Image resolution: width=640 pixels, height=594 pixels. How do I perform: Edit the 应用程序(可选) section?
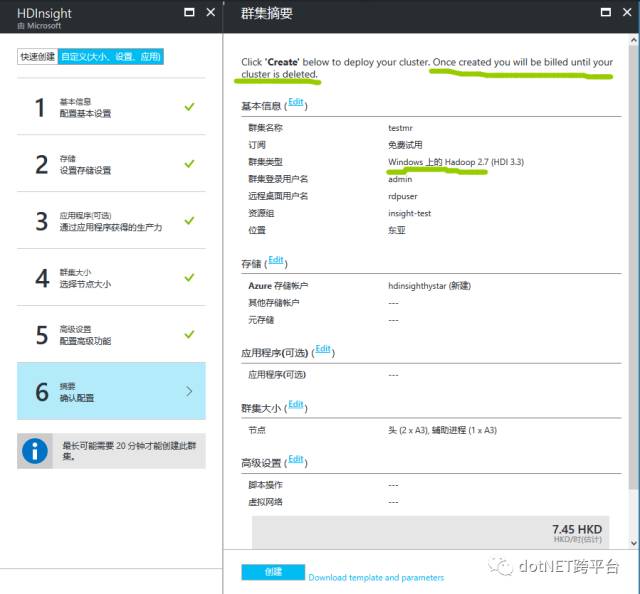[323, 349]
